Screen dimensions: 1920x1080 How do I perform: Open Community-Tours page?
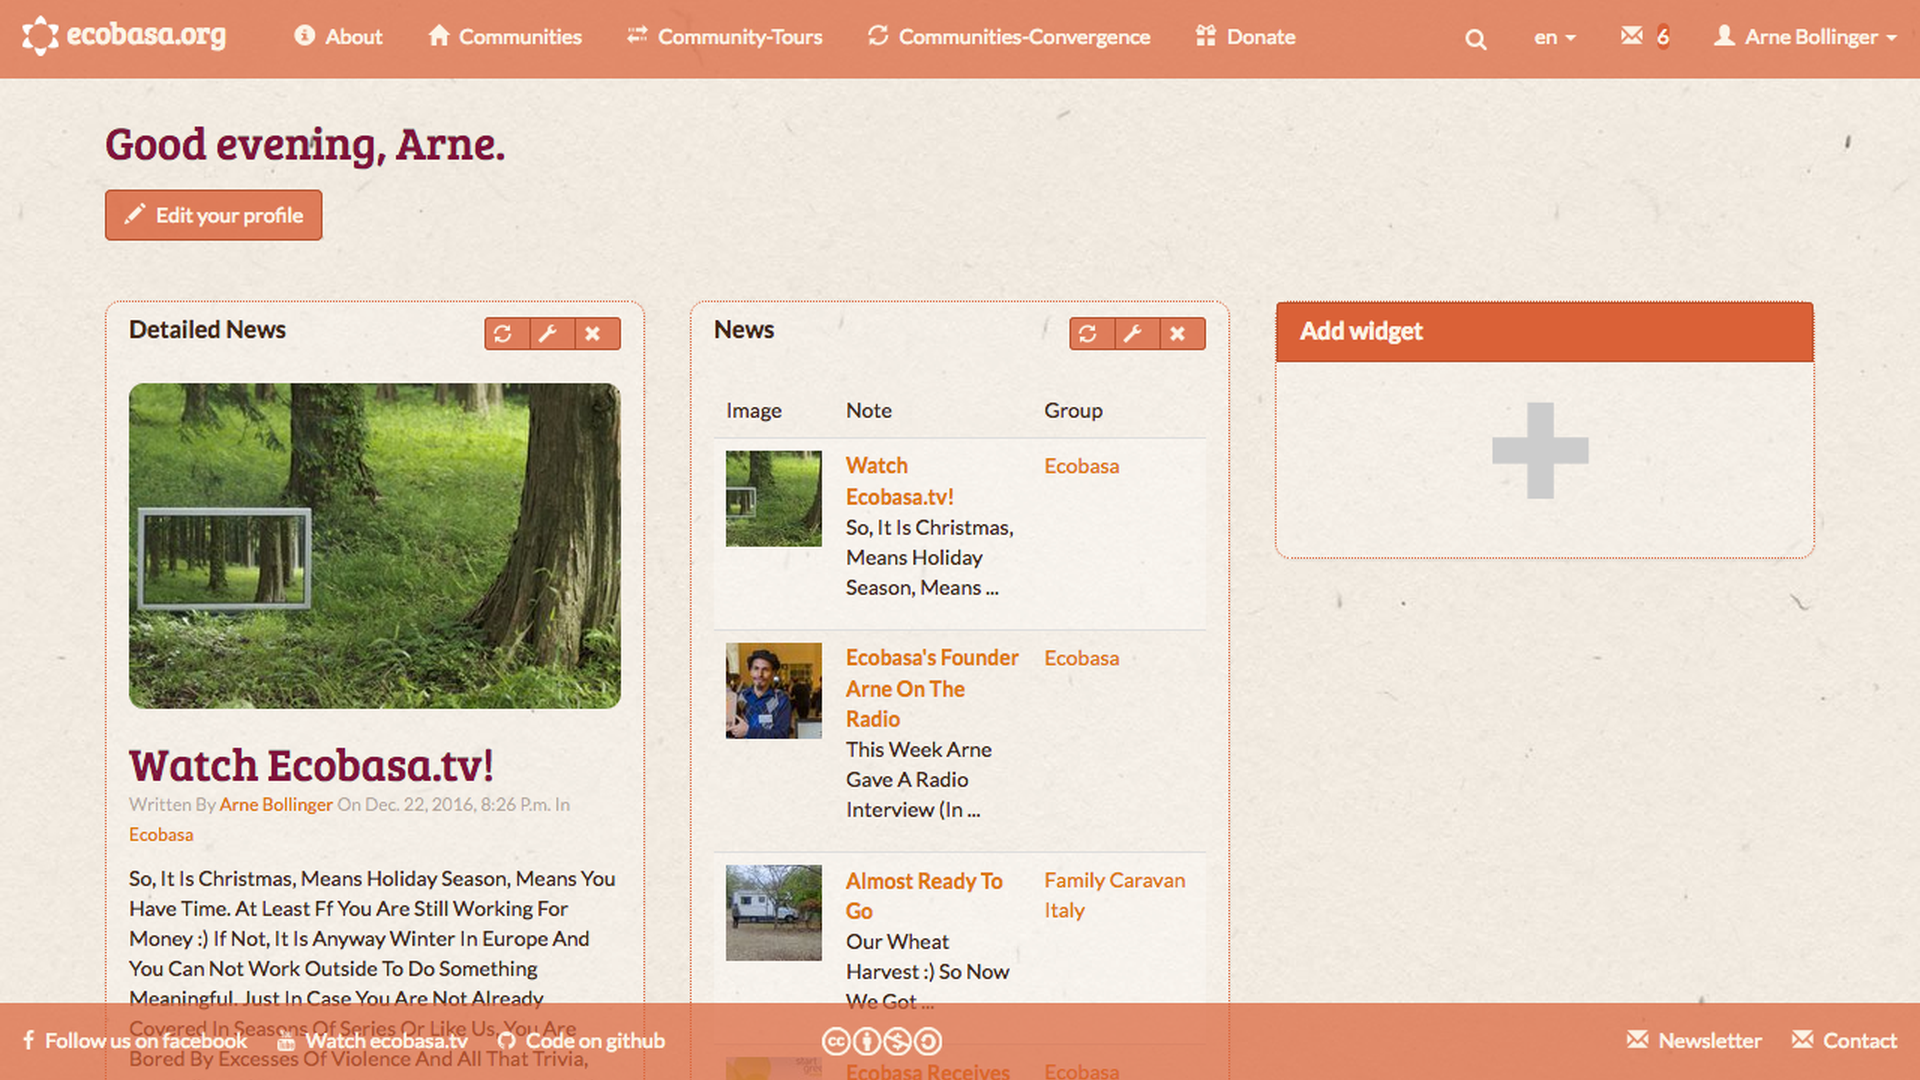725,37
